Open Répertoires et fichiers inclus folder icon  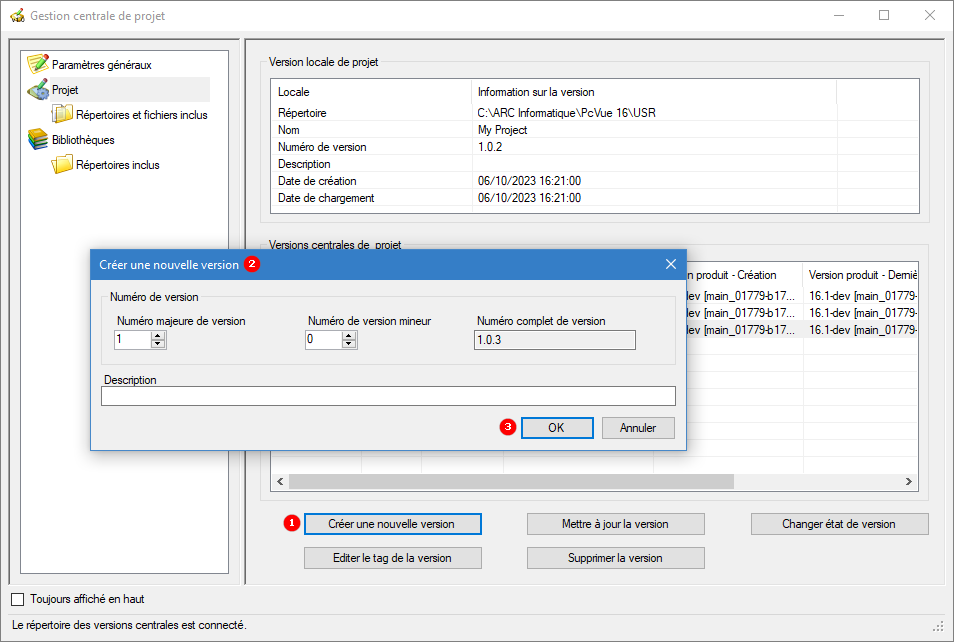[x=62, y=114]
